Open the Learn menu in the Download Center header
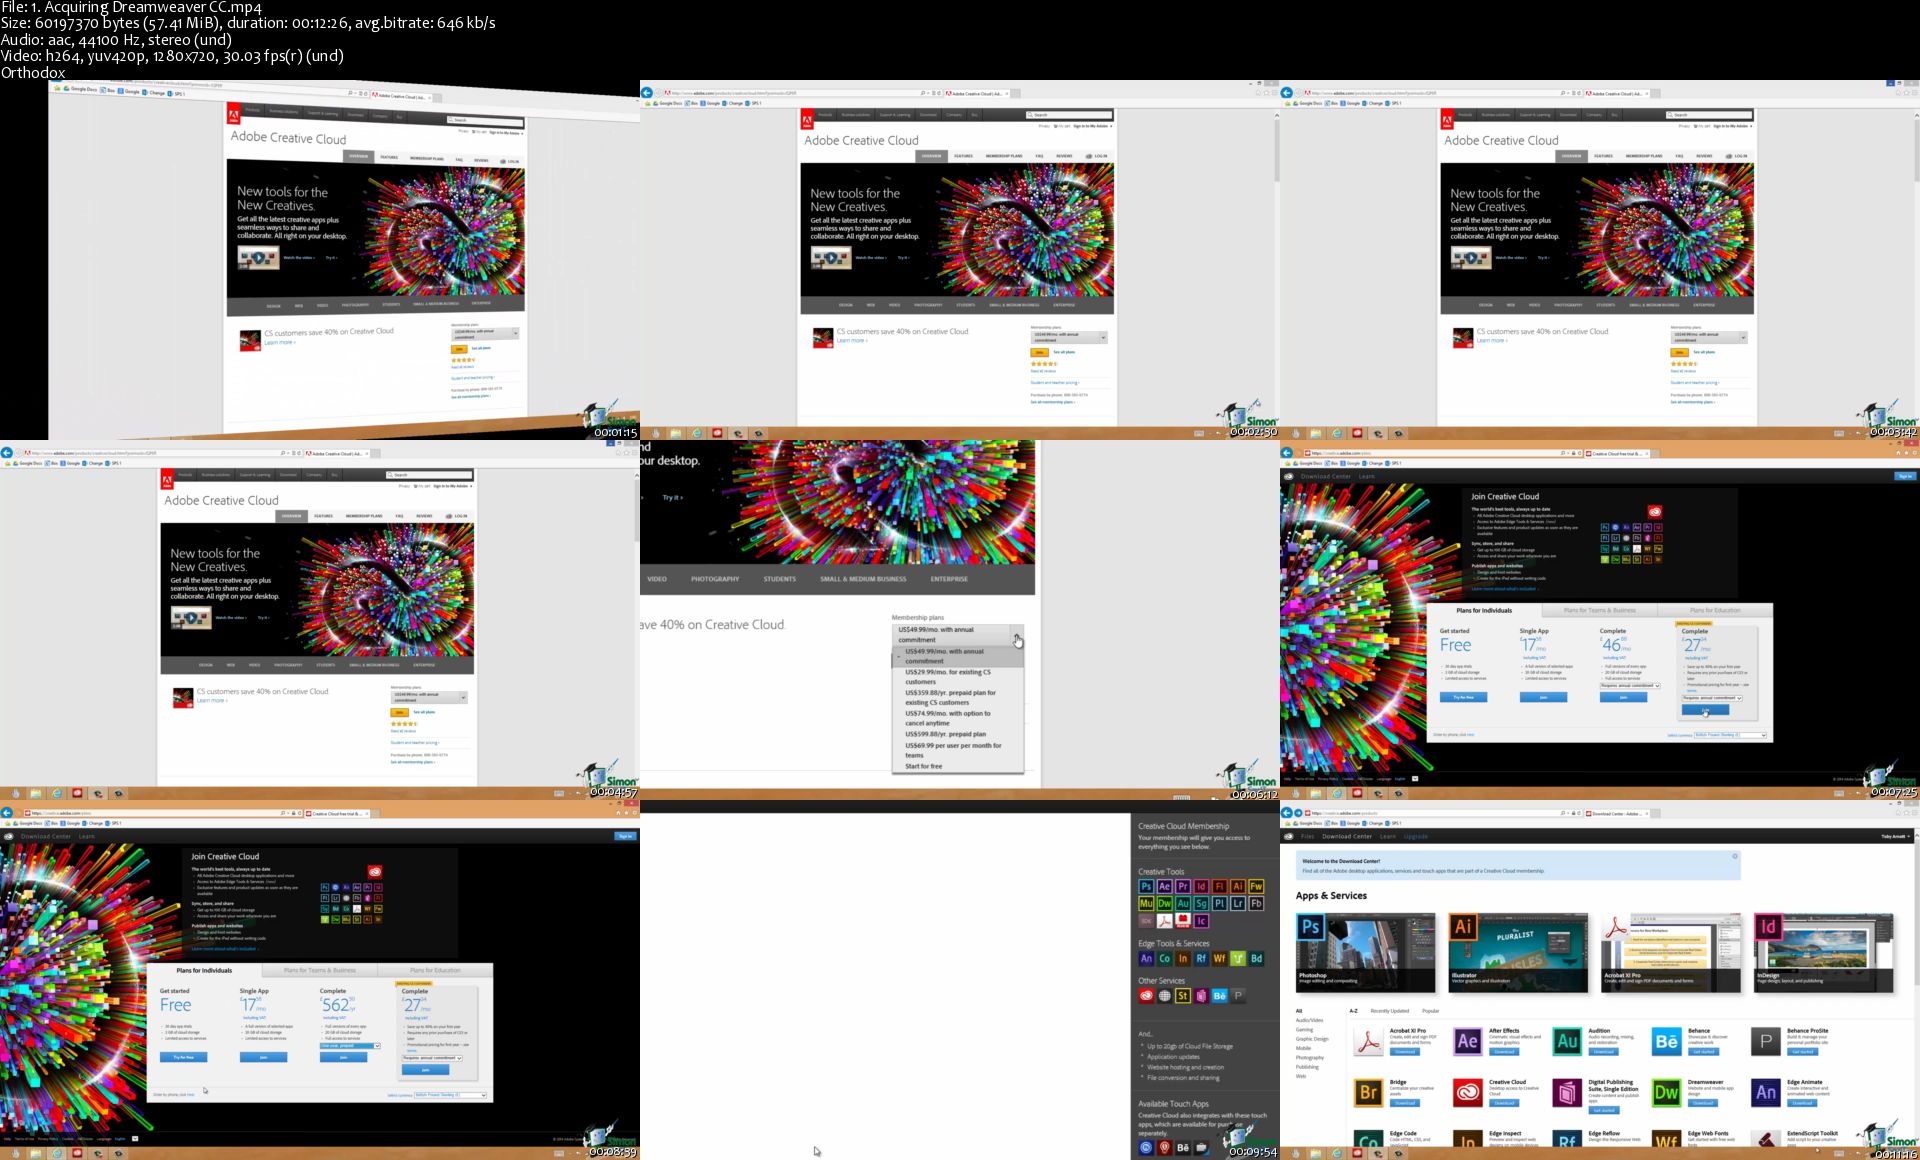 (1388, 836)
